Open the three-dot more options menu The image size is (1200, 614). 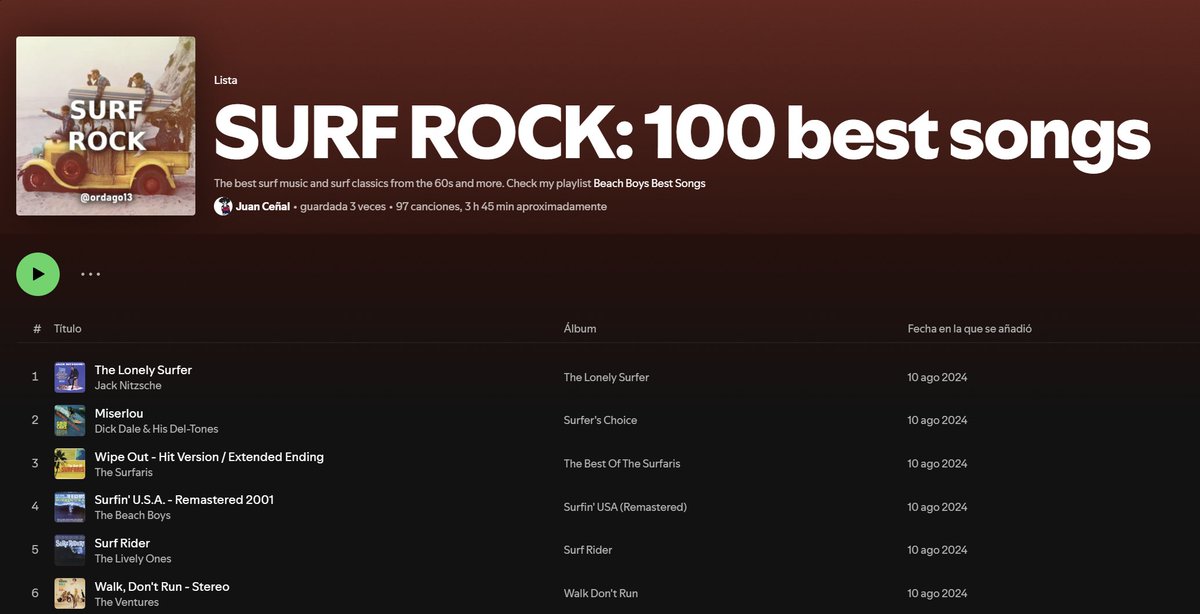(x=91, y=274)
